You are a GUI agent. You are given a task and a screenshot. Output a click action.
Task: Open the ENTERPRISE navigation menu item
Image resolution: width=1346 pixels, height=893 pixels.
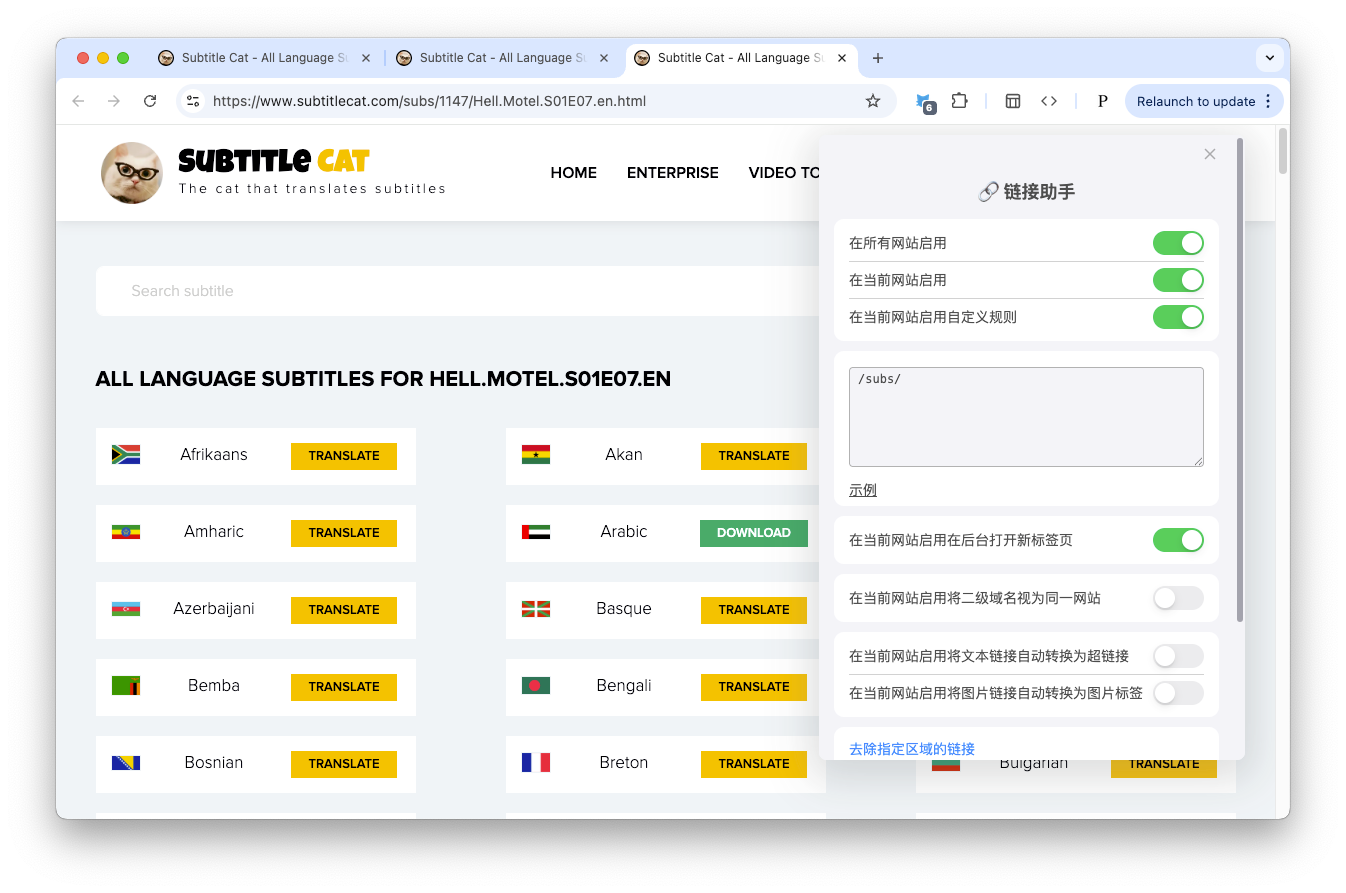coord(672,173)
